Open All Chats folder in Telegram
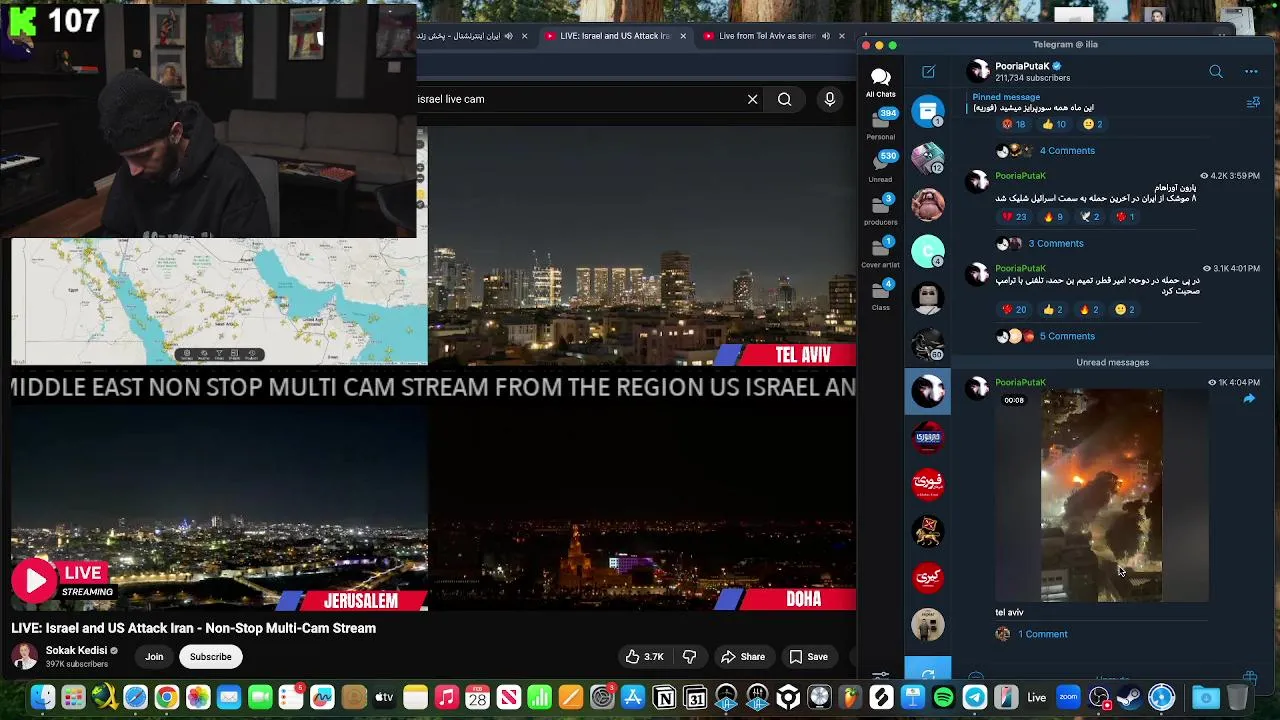Screen dimensions: 1280x720 coord(881,83)
